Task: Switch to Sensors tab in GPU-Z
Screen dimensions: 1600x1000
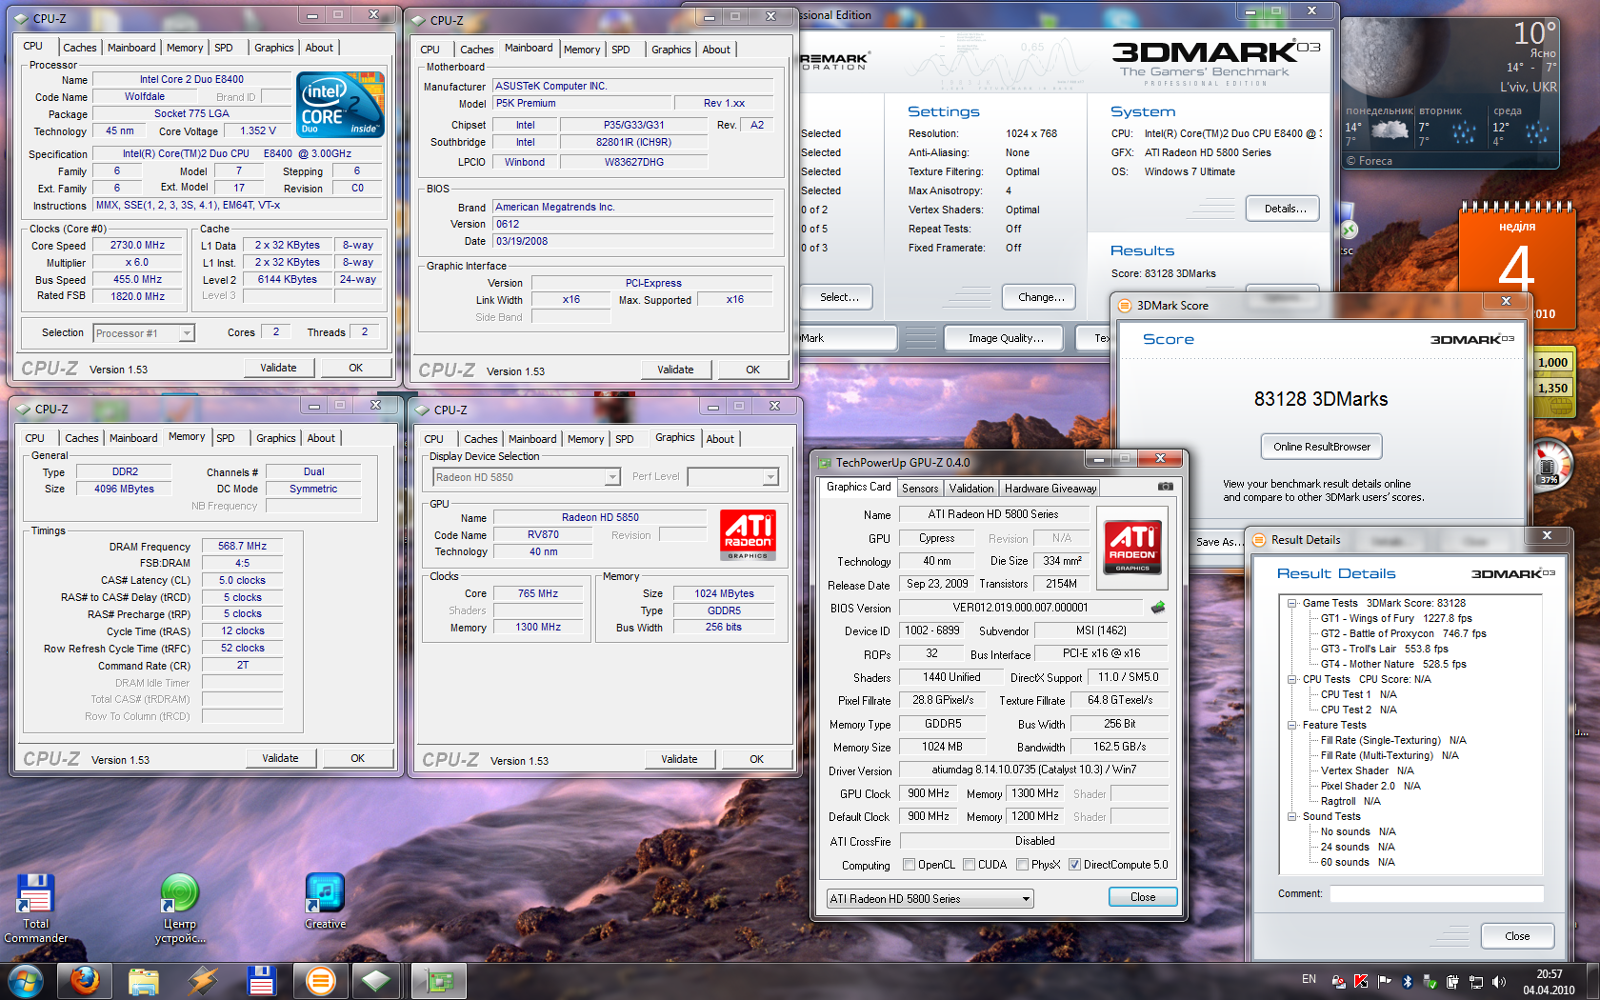Action: 920,488
